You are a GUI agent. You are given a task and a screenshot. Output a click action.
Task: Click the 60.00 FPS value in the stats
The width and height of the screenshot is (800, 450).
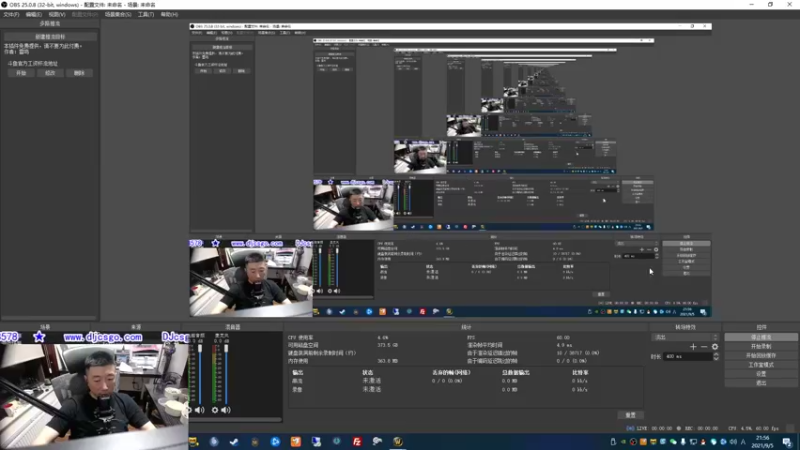coord(563,338)
